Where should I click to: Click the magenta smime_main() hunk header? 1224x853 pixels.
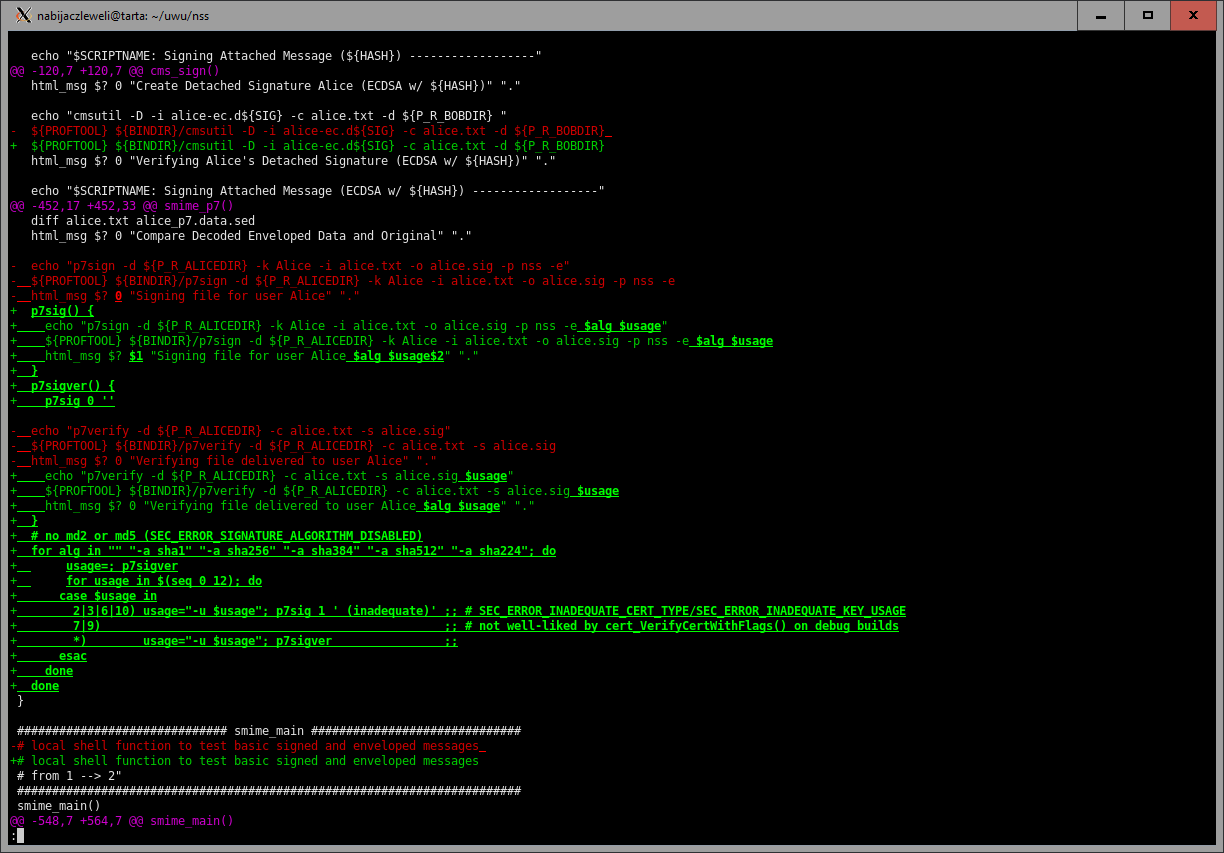pyautogui.click(x=122, y=821)
